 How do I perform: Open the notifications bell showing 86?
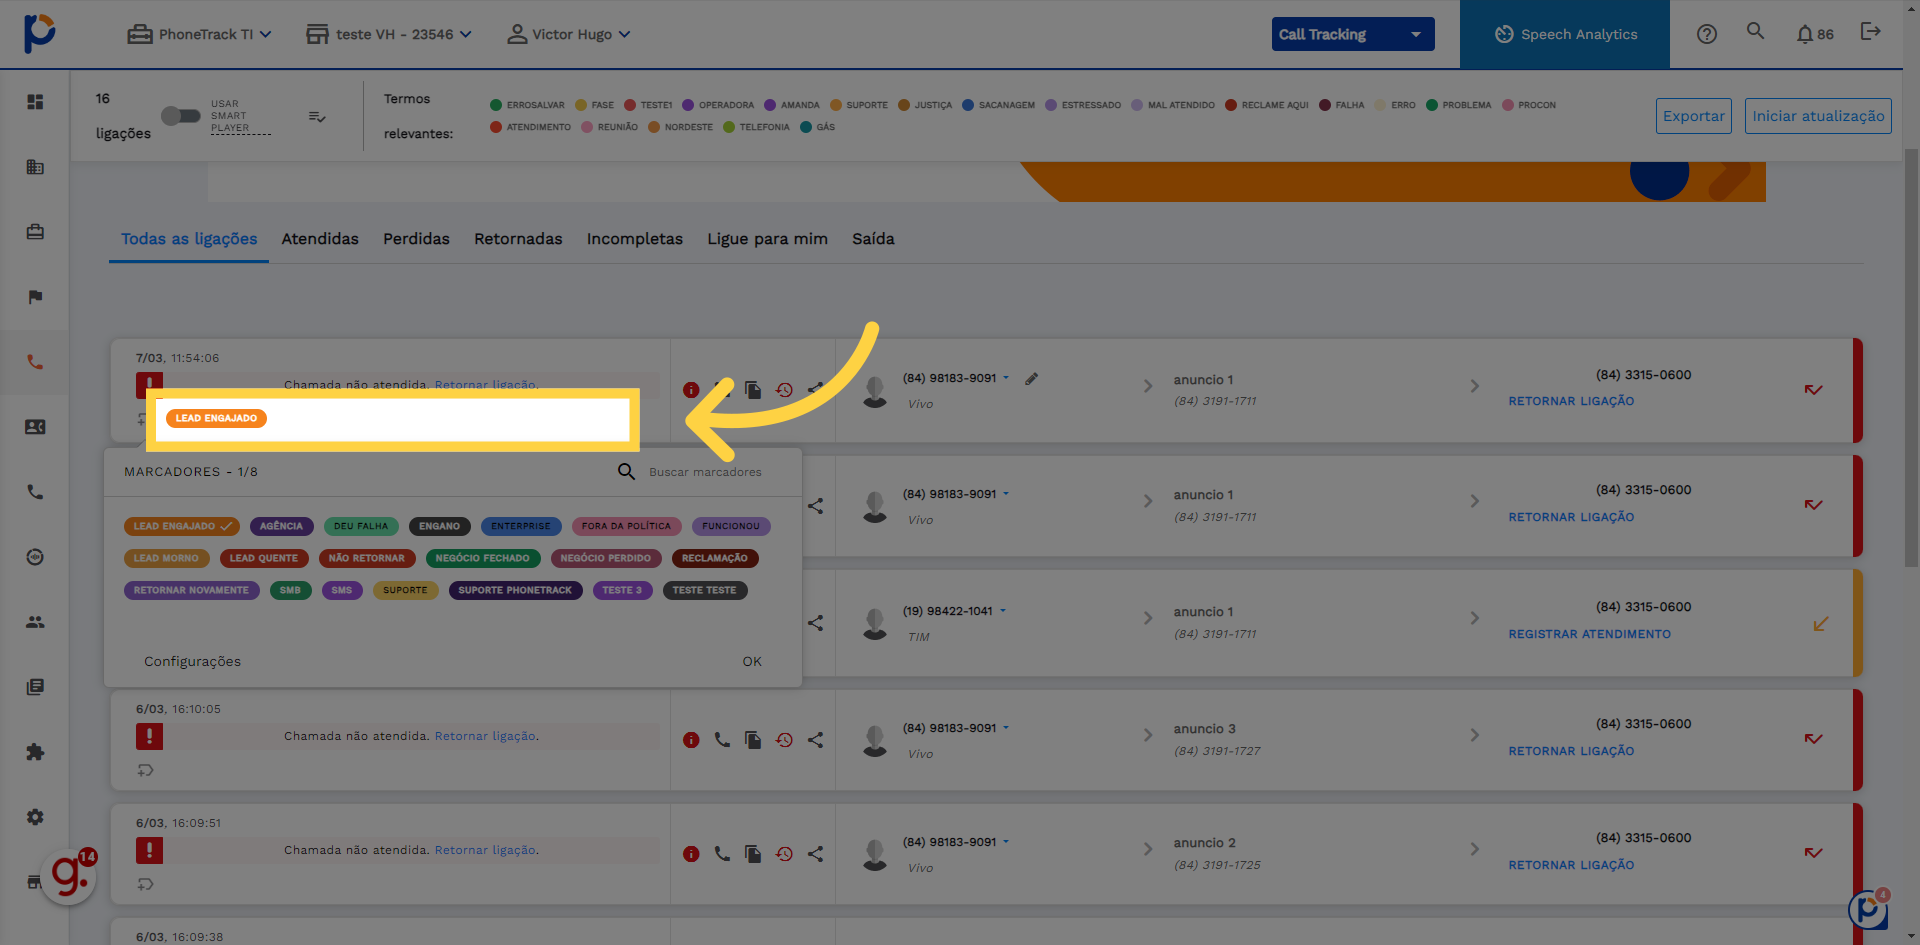[x=1814, y=34]
